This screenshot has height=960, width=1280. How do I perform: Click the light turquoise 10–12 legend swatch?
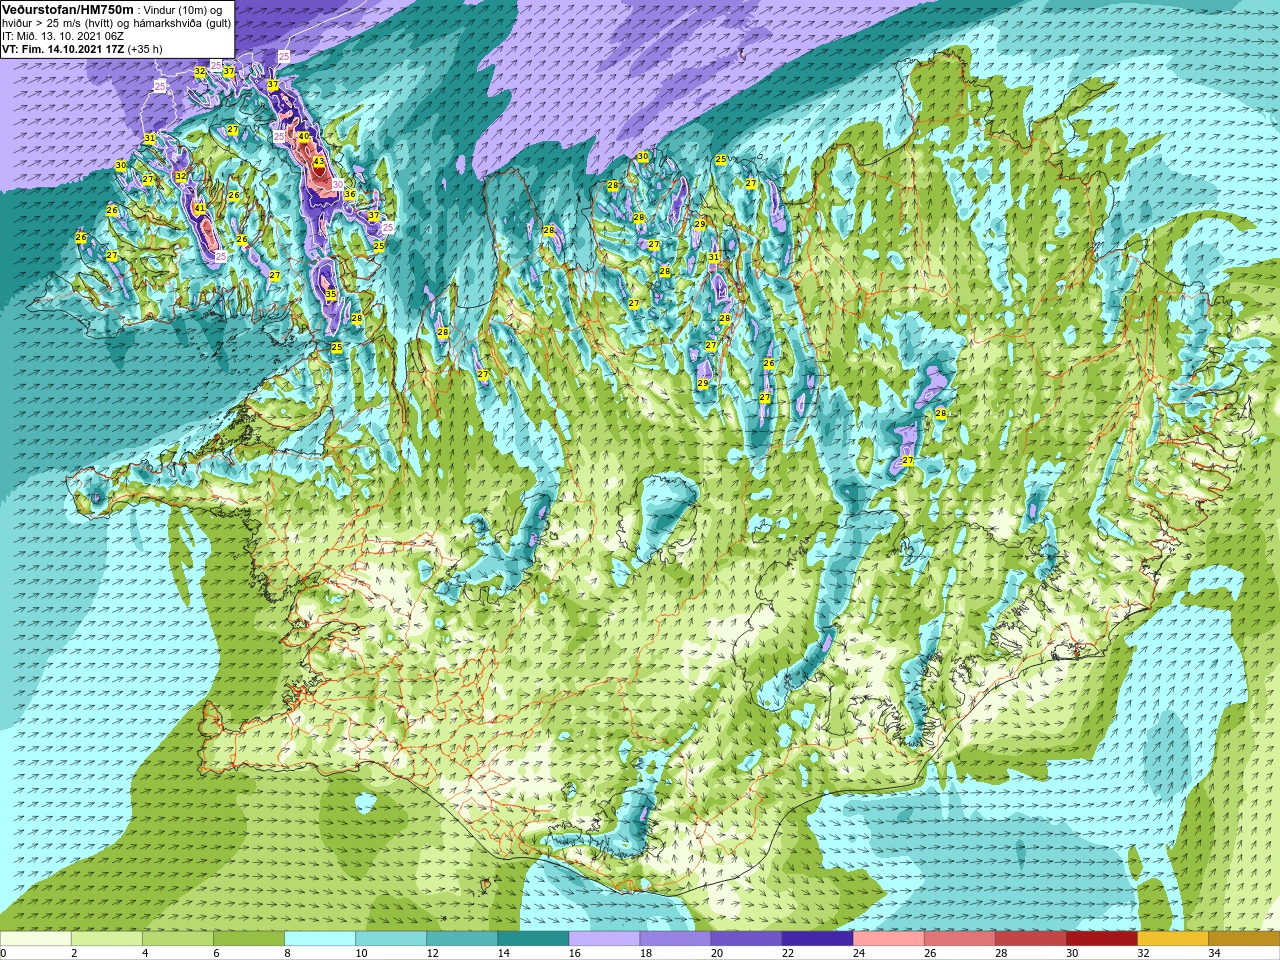pos(391,939)
